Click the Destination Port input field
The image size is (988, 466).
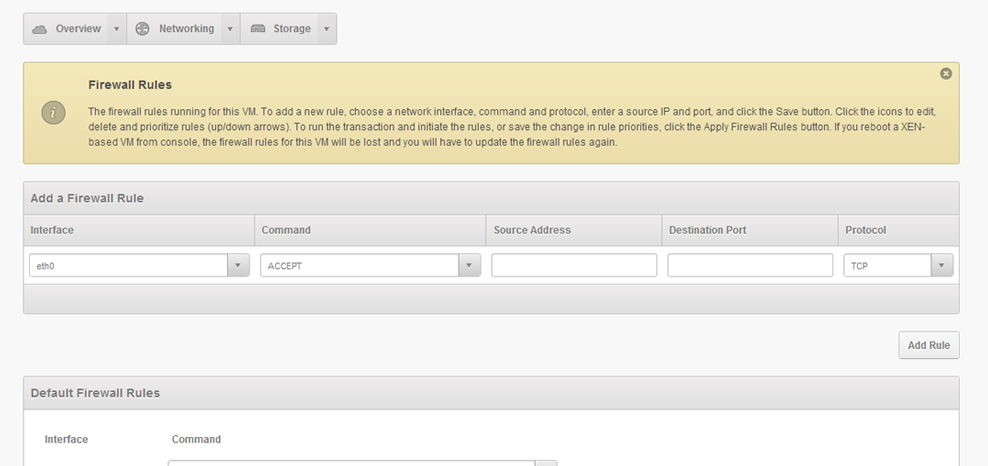pos(750,265)
